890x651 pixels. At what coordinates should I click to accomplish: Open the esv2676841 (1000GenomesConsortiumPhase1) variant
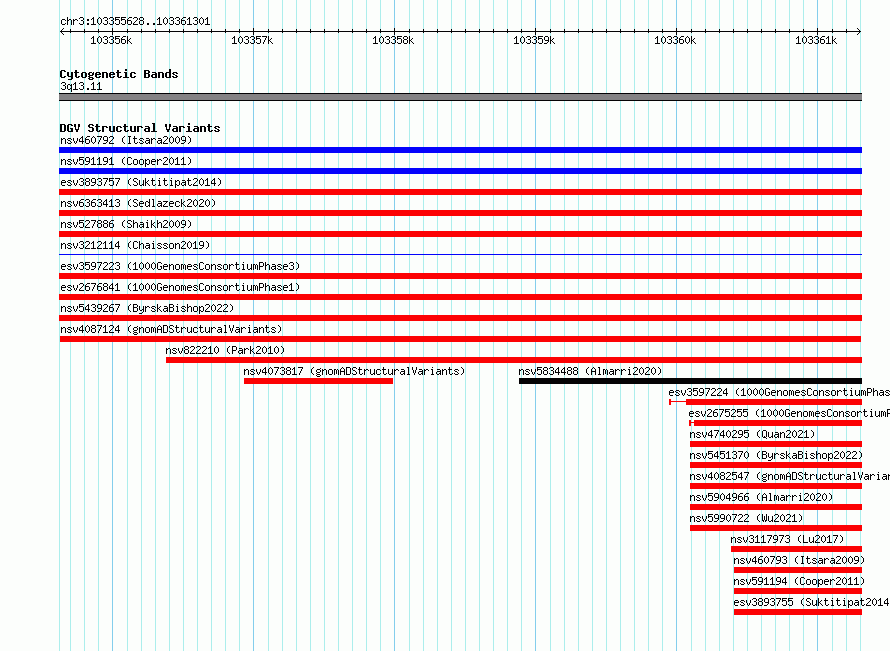tap(180, 287)
